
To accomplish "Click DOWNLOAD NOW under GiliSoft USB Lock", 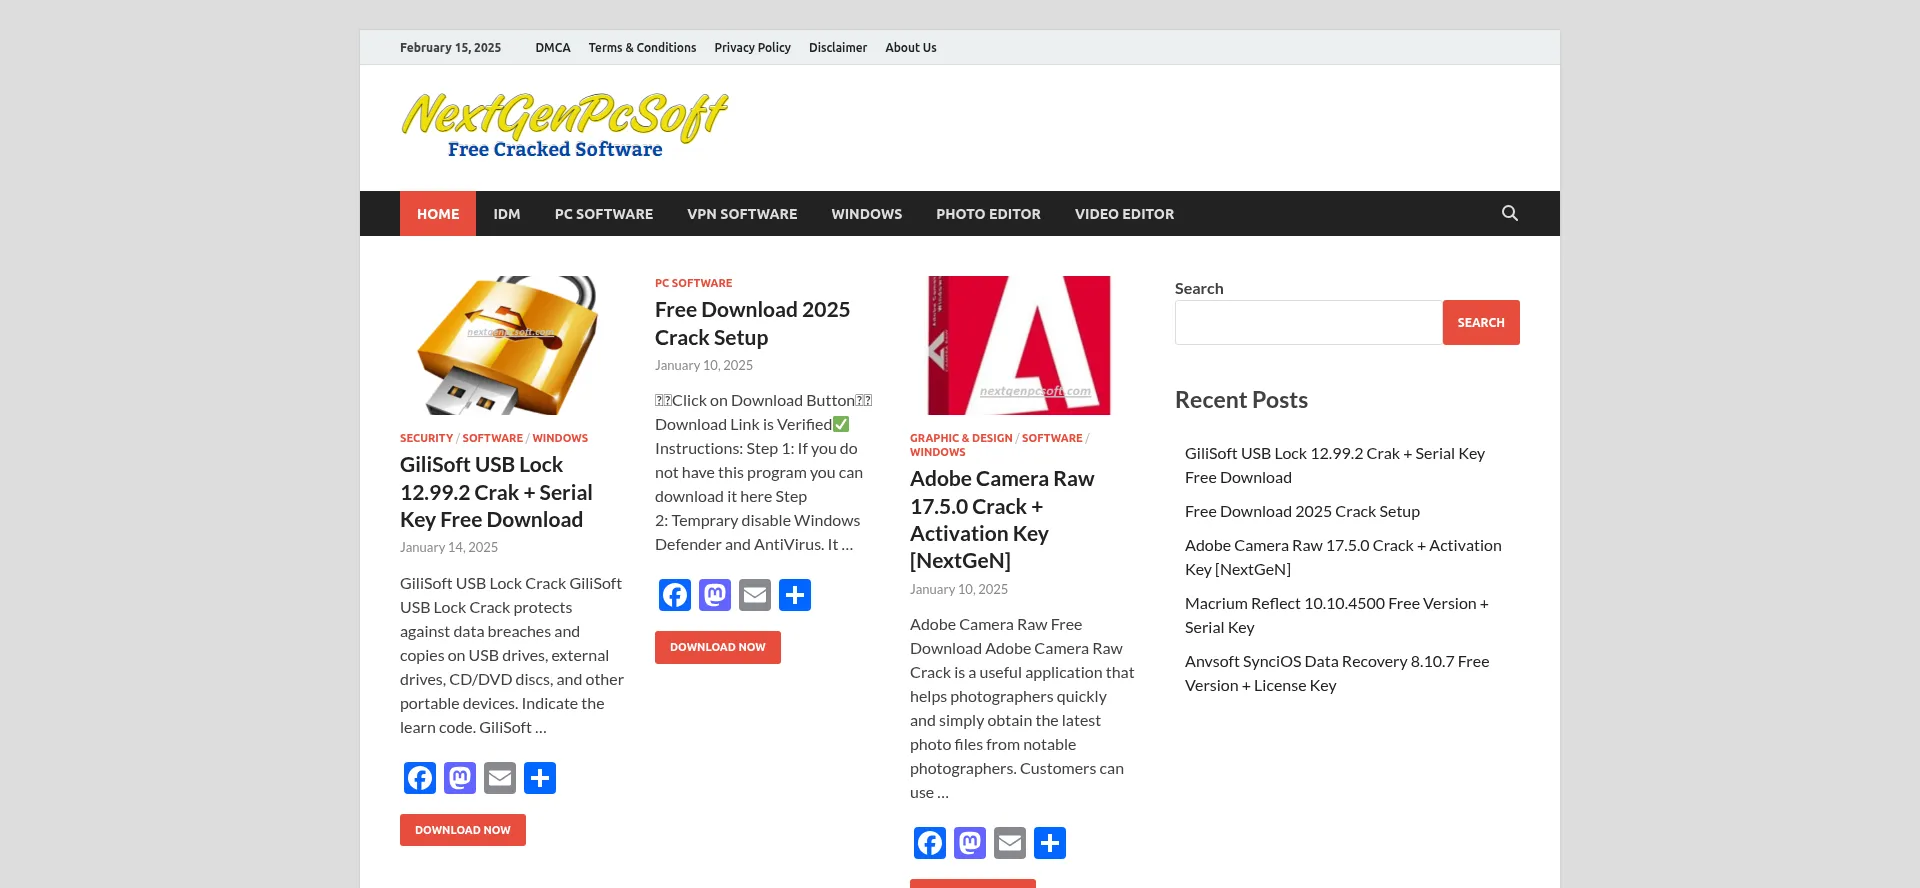I will 463,830.
